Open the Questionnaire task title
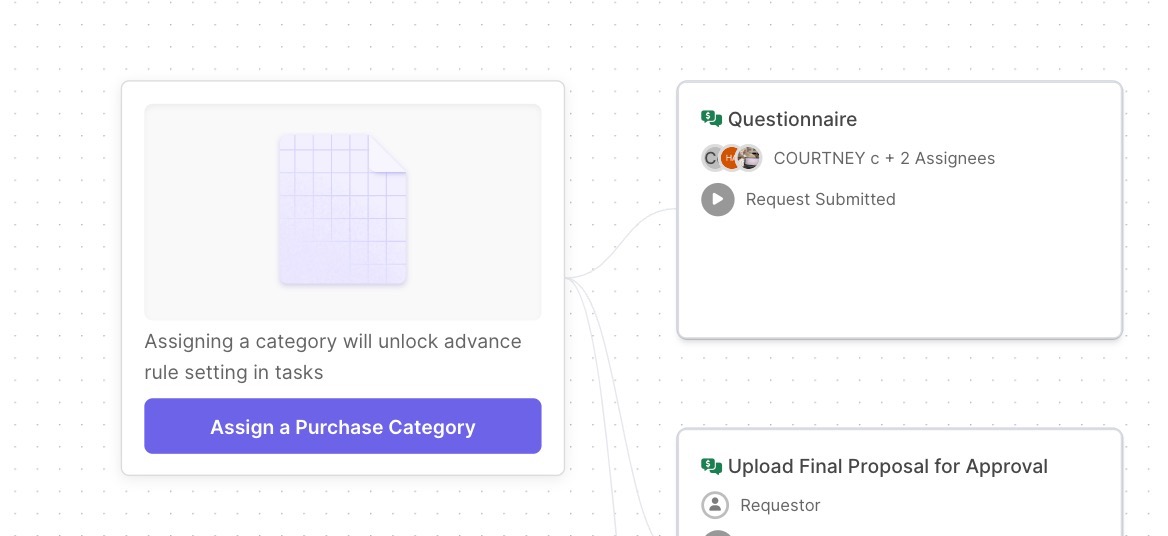The height and width of the screenshot is (536, 1168). tap(792, 119)
